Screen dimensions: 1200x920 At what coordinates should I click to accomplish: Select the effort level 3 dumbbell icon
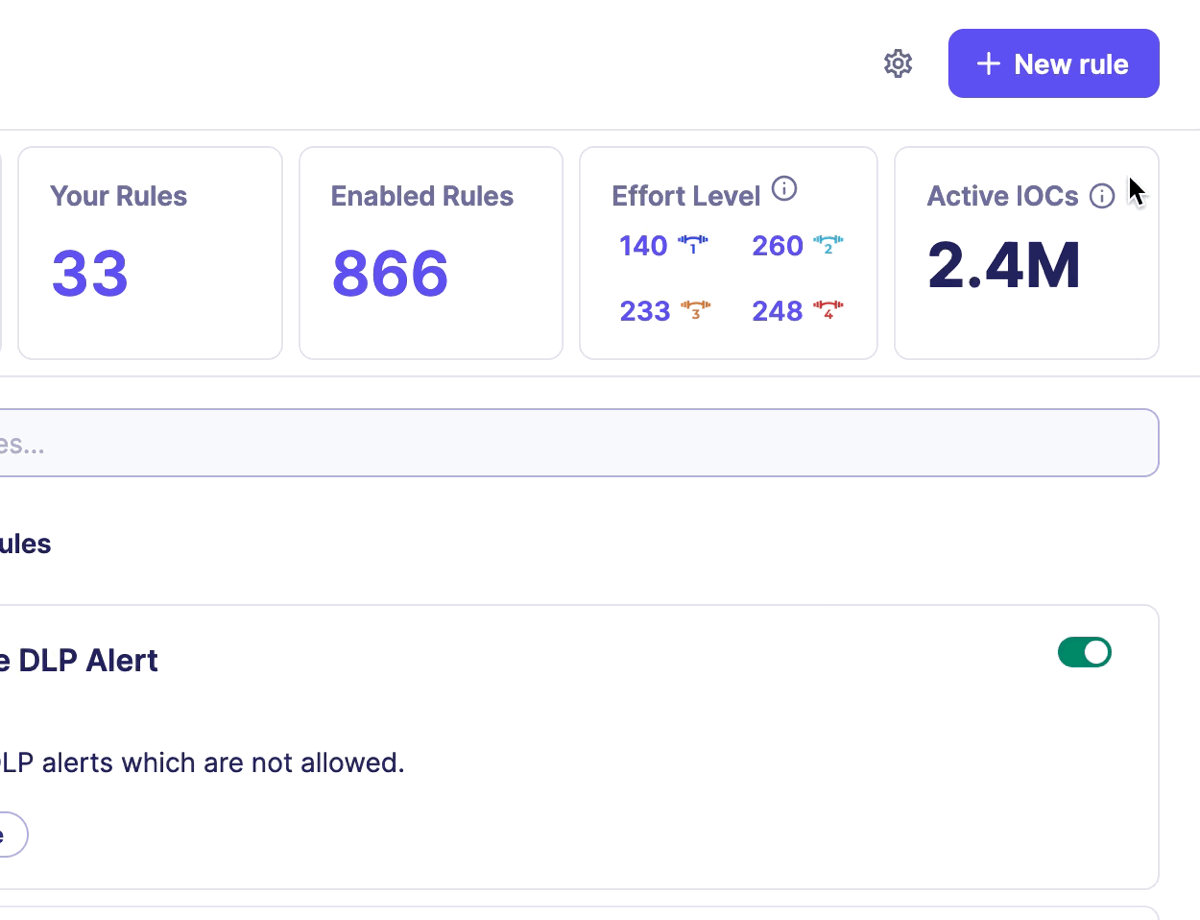(x=695, y=310)
